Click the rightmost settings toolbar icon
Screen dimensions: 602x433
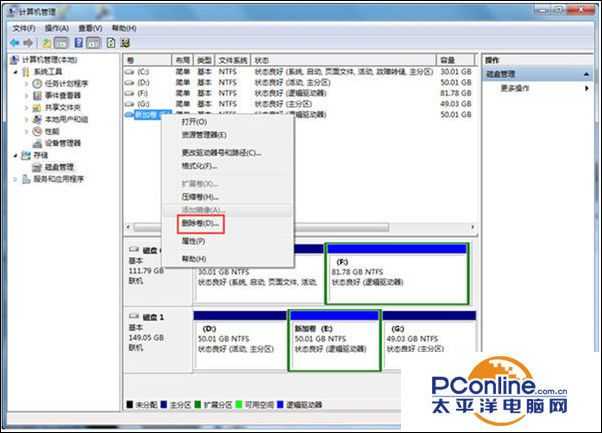click(x=125, y=43)
